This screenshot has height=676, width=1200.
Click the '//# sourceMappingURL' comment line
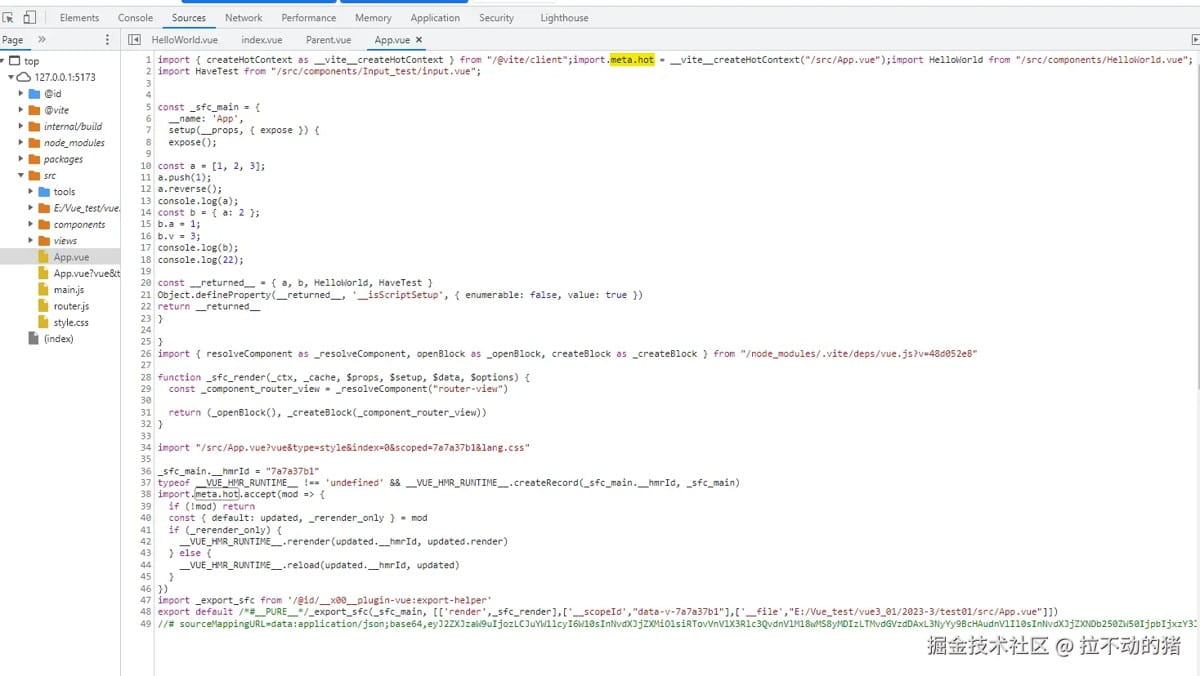point(677,624)
